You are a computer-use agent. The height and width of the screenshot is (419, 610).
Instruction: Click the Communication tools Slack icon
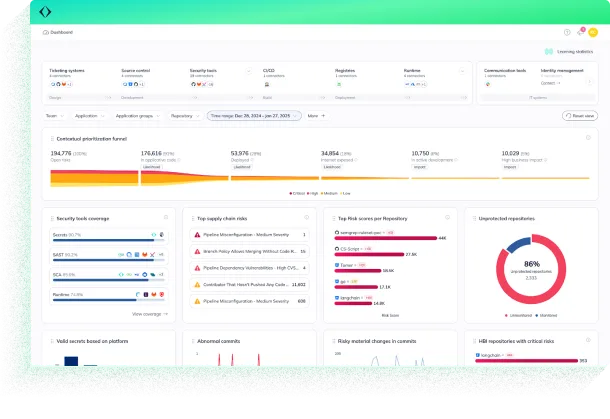(488, 84)
